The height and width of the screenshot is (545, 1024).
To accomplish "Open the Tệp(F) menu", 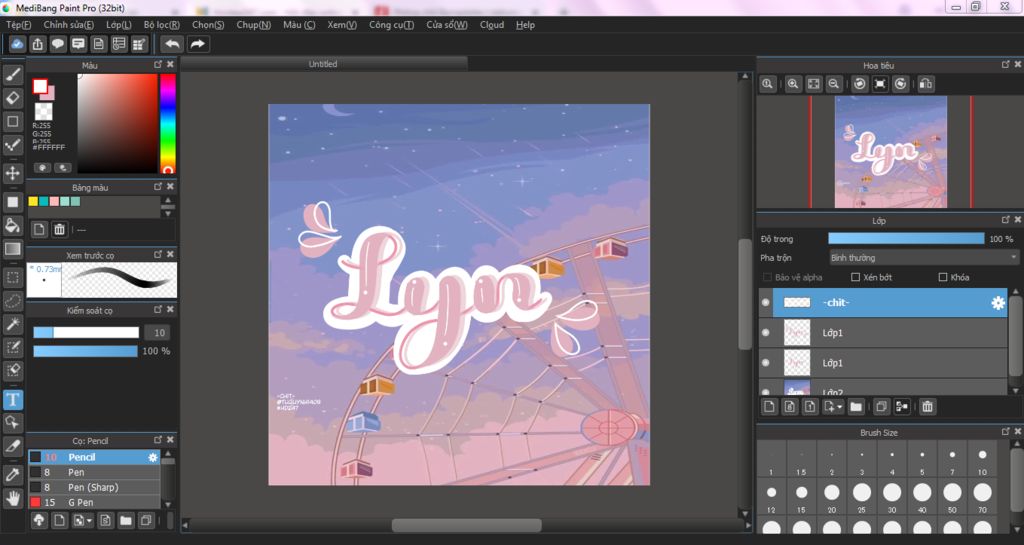I will 18,25.
